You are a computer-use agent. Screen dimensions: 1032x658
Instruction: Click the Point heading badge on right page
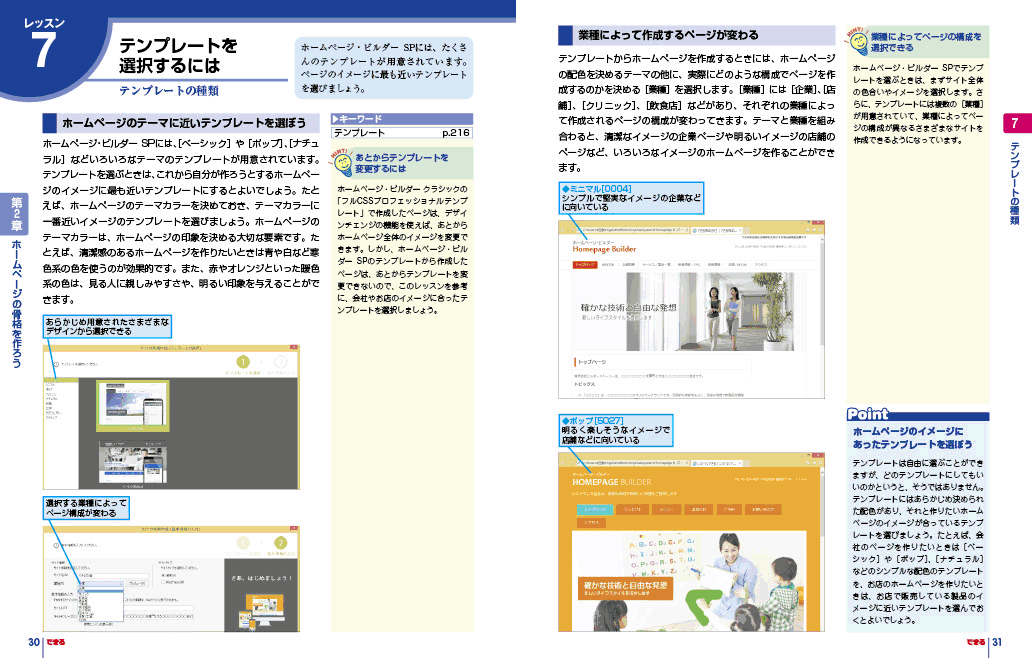pos(867,414)
